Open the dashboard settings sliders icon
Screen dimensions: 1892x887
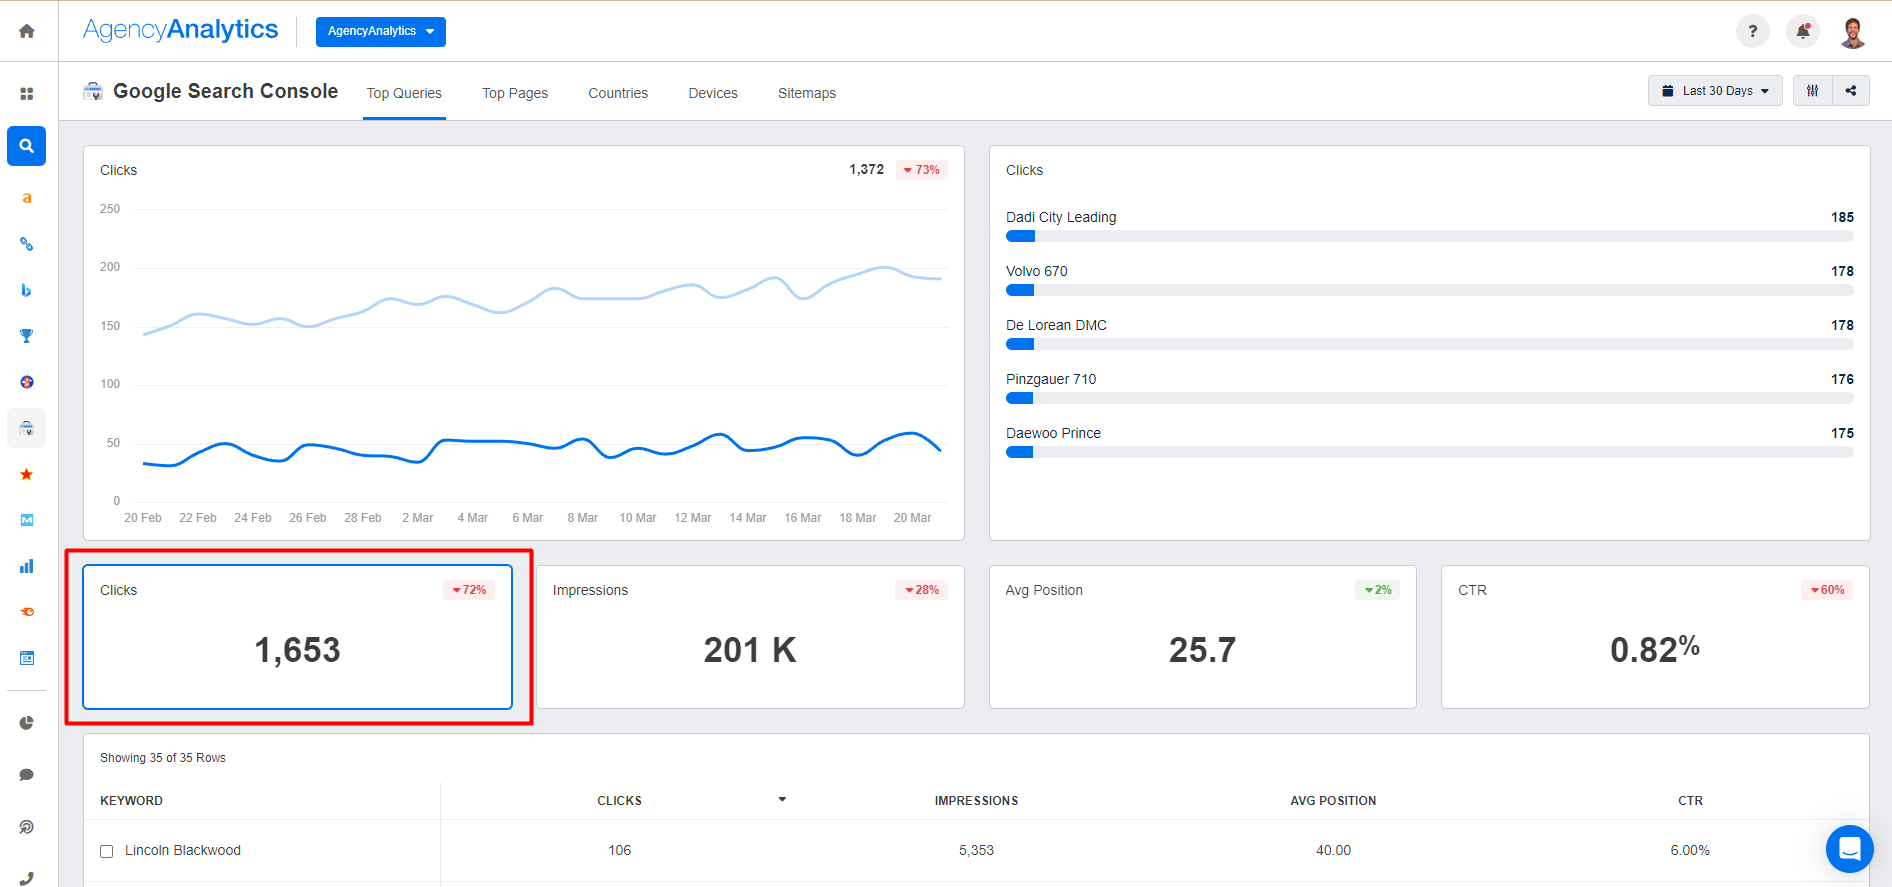(1812, 91)
